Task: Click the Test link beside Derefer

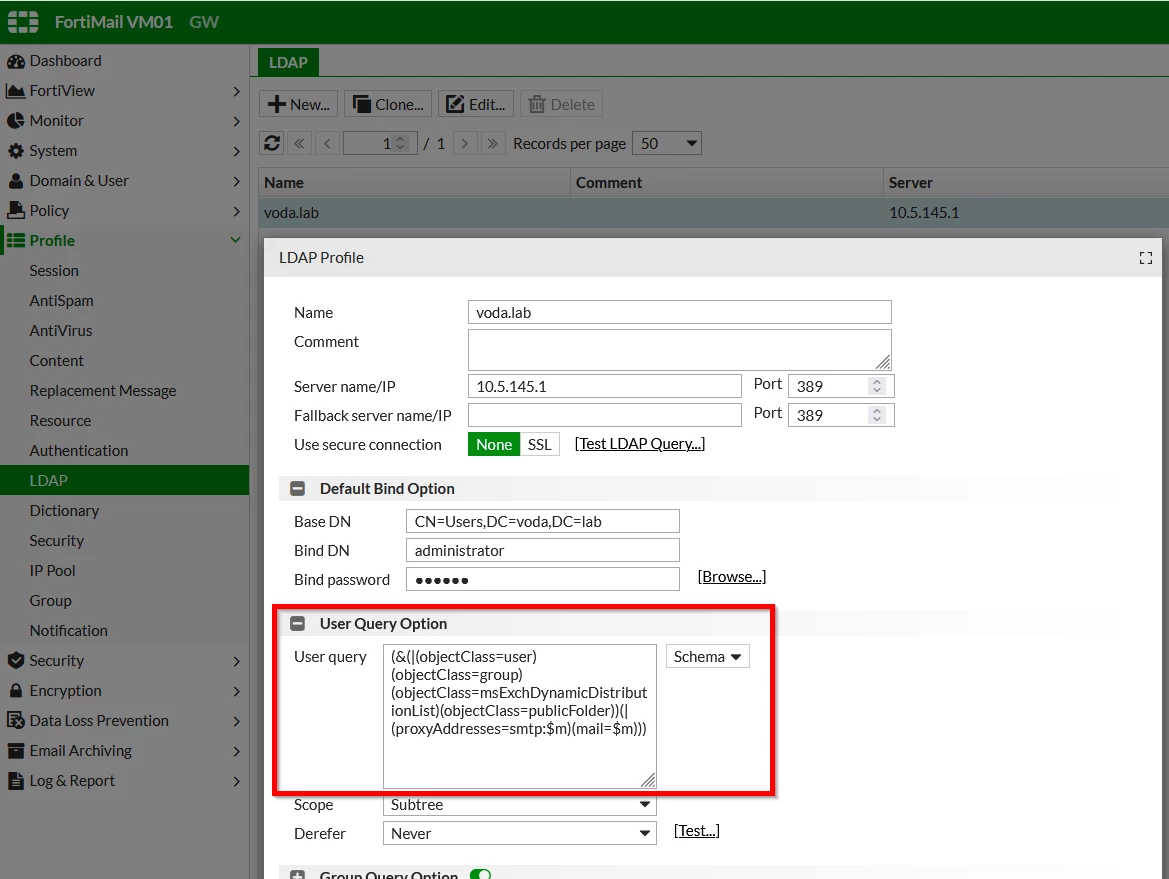Action: tap(696, 831)
